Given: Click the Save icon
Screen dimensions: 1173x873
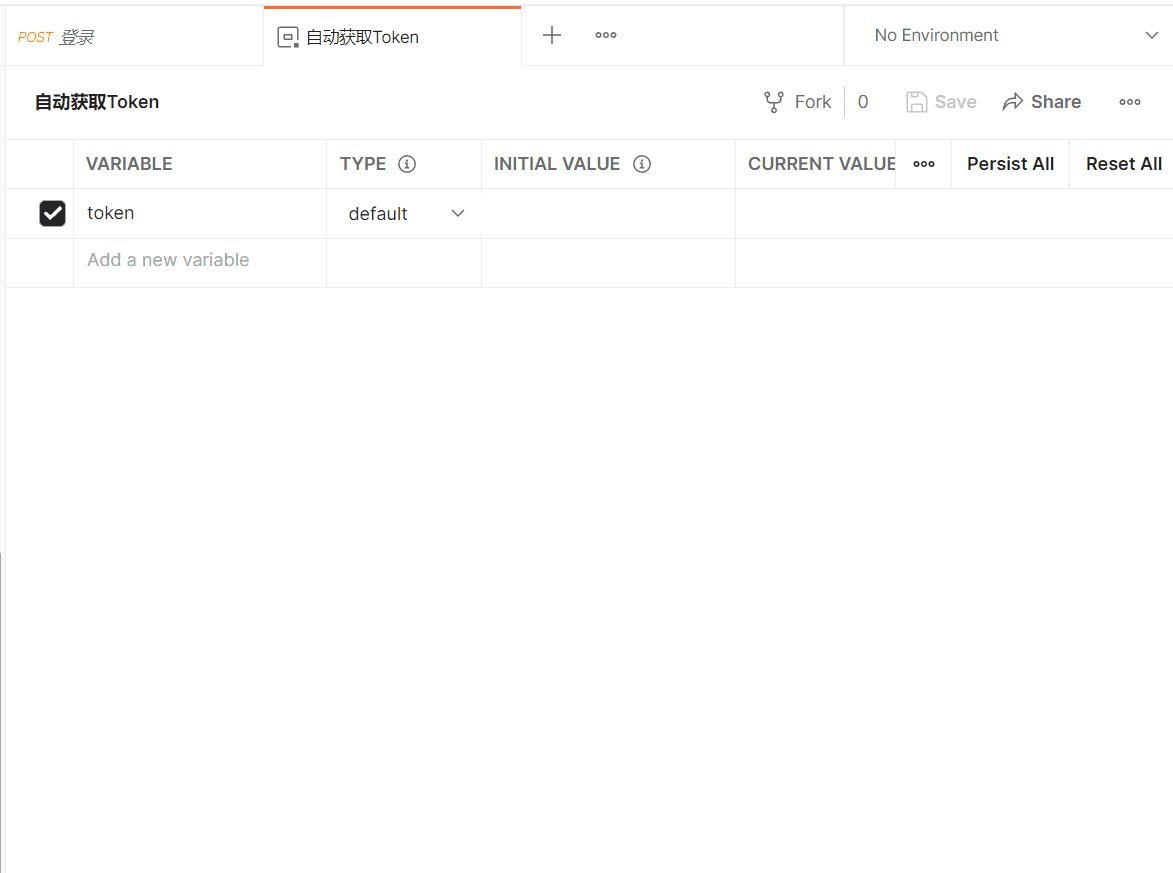Looking at the screenshot, I should (x=915, y=101).
